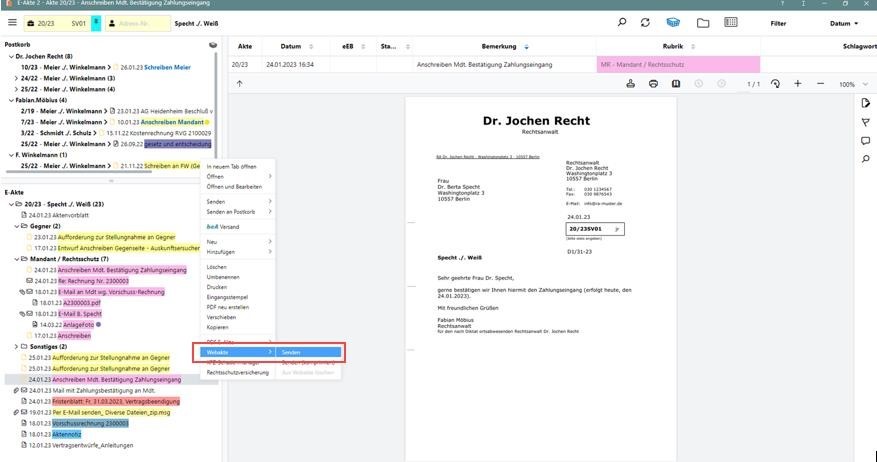This screenshot has height=462, width=877.
Task: Collapse the Gegner folder
Action: (x=18, y=226)
